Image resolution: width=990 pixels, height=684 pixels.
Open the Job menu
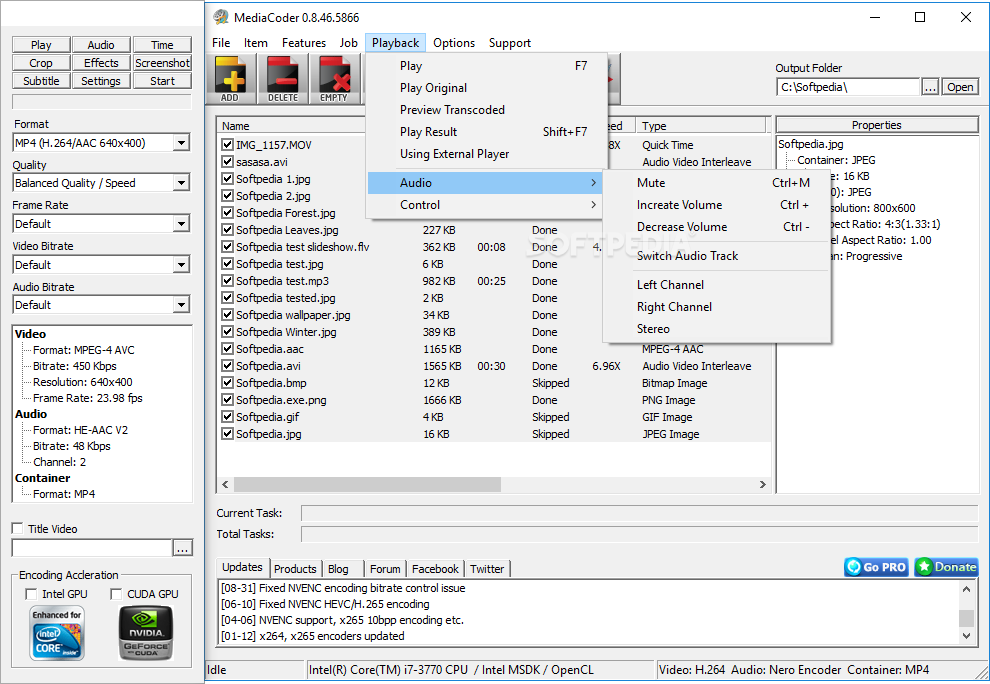click(349, 43)
